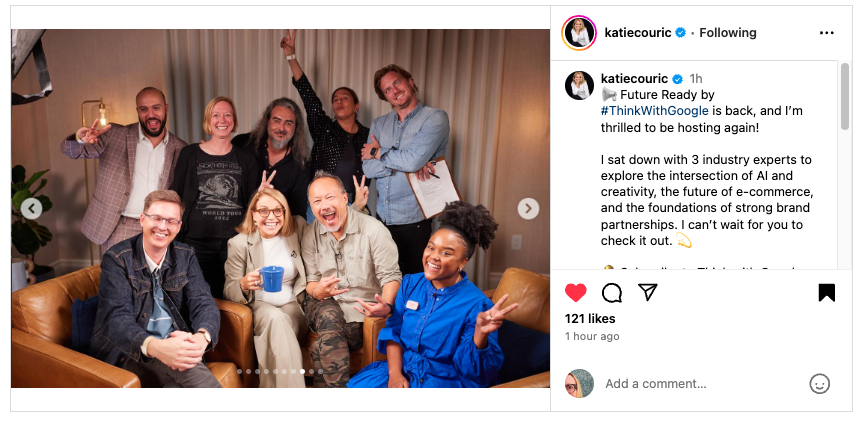View the 121 likes list
The width and height of the screenshot is (863, 424).
click(x=590, y=319)
